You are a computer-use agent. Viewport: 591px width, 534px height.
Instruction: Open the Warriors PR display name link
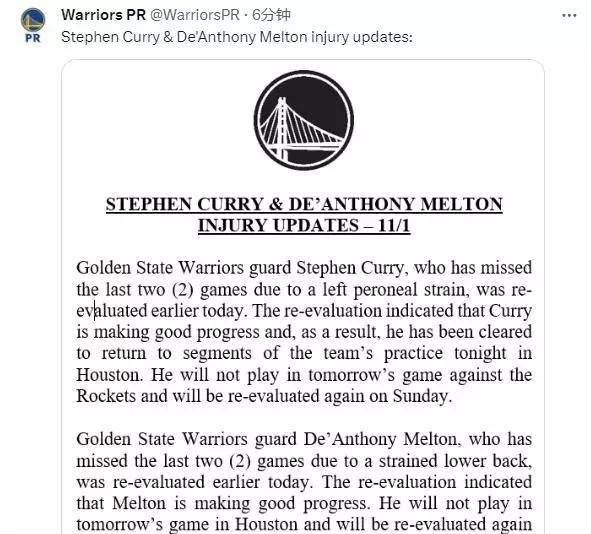(x=103, y=15)
